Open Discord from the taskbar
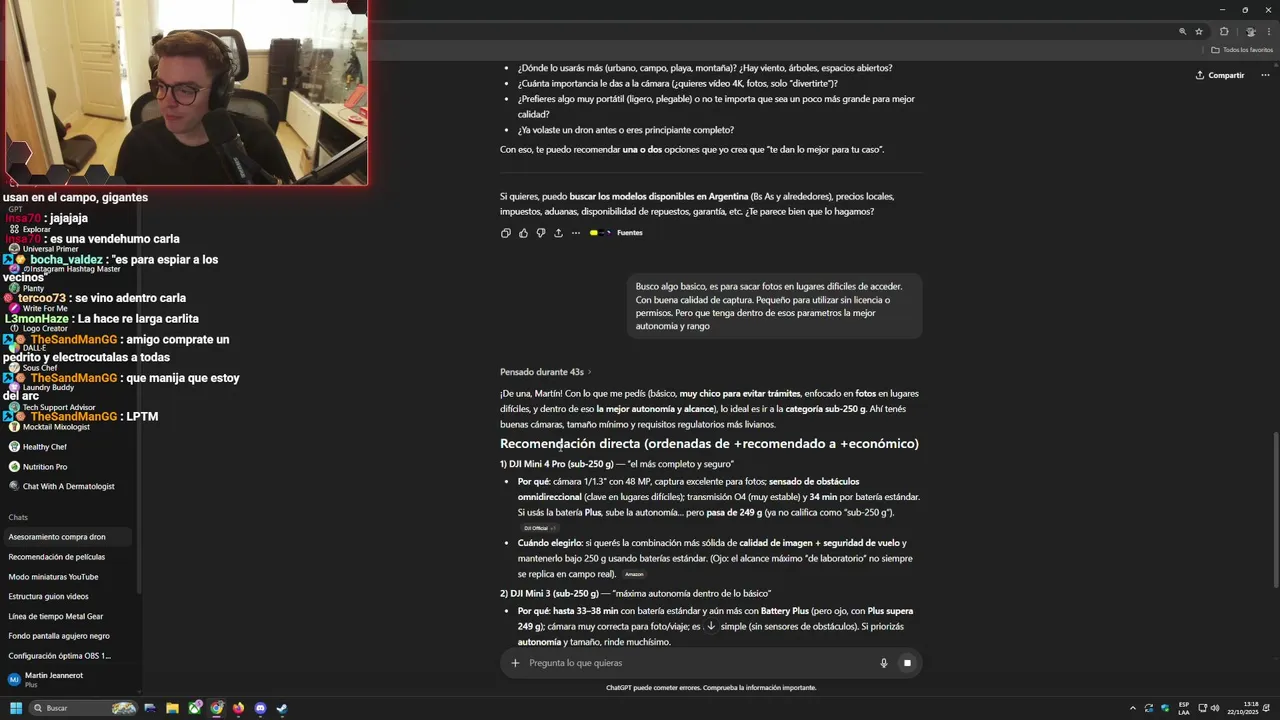 pyautogui.click(x=260, y=708)
